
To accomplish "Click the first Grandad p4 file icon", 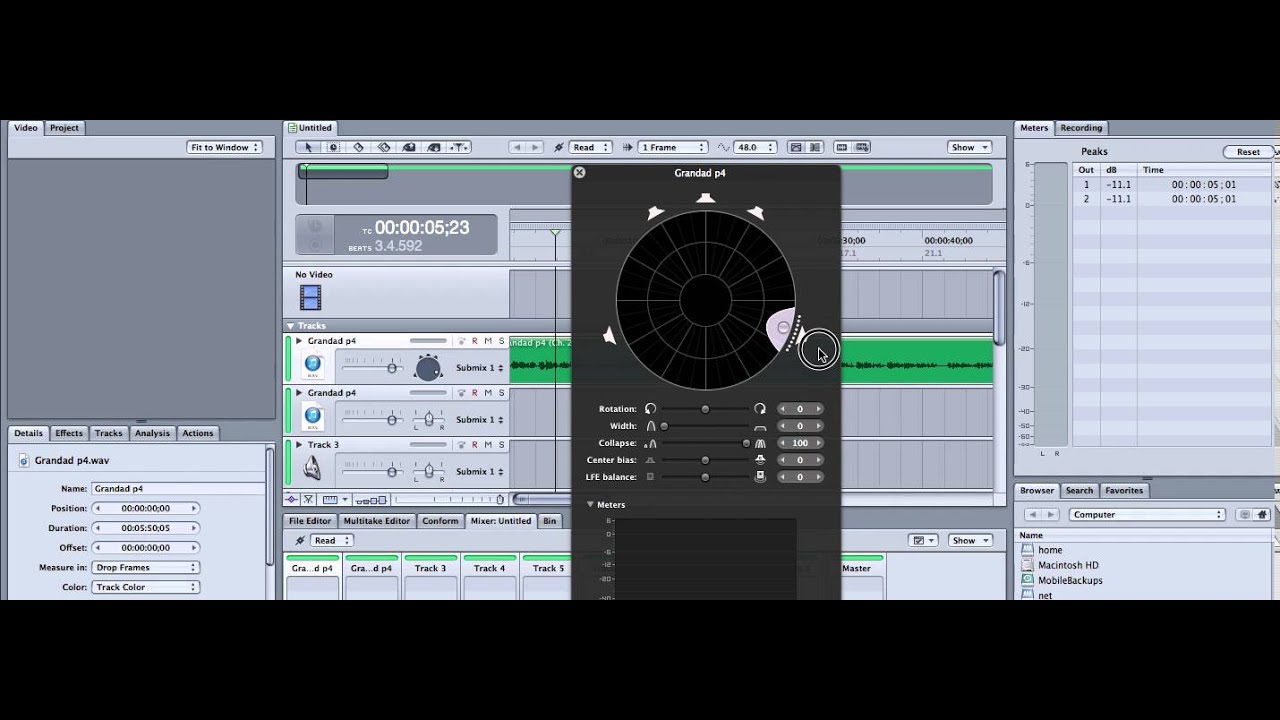I will [x=313, y=365].
